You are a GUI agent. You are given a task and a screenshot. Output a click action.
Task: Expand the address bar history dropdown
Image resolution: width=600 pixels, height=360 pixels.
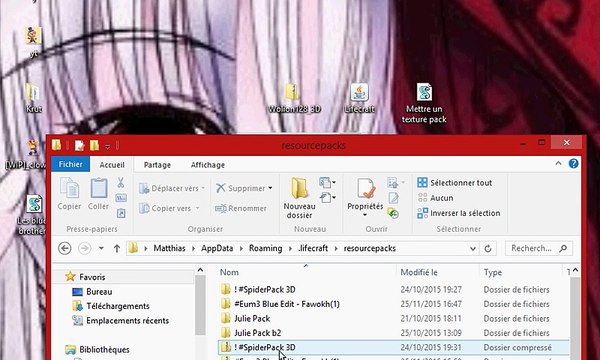[x=473, y=249]
